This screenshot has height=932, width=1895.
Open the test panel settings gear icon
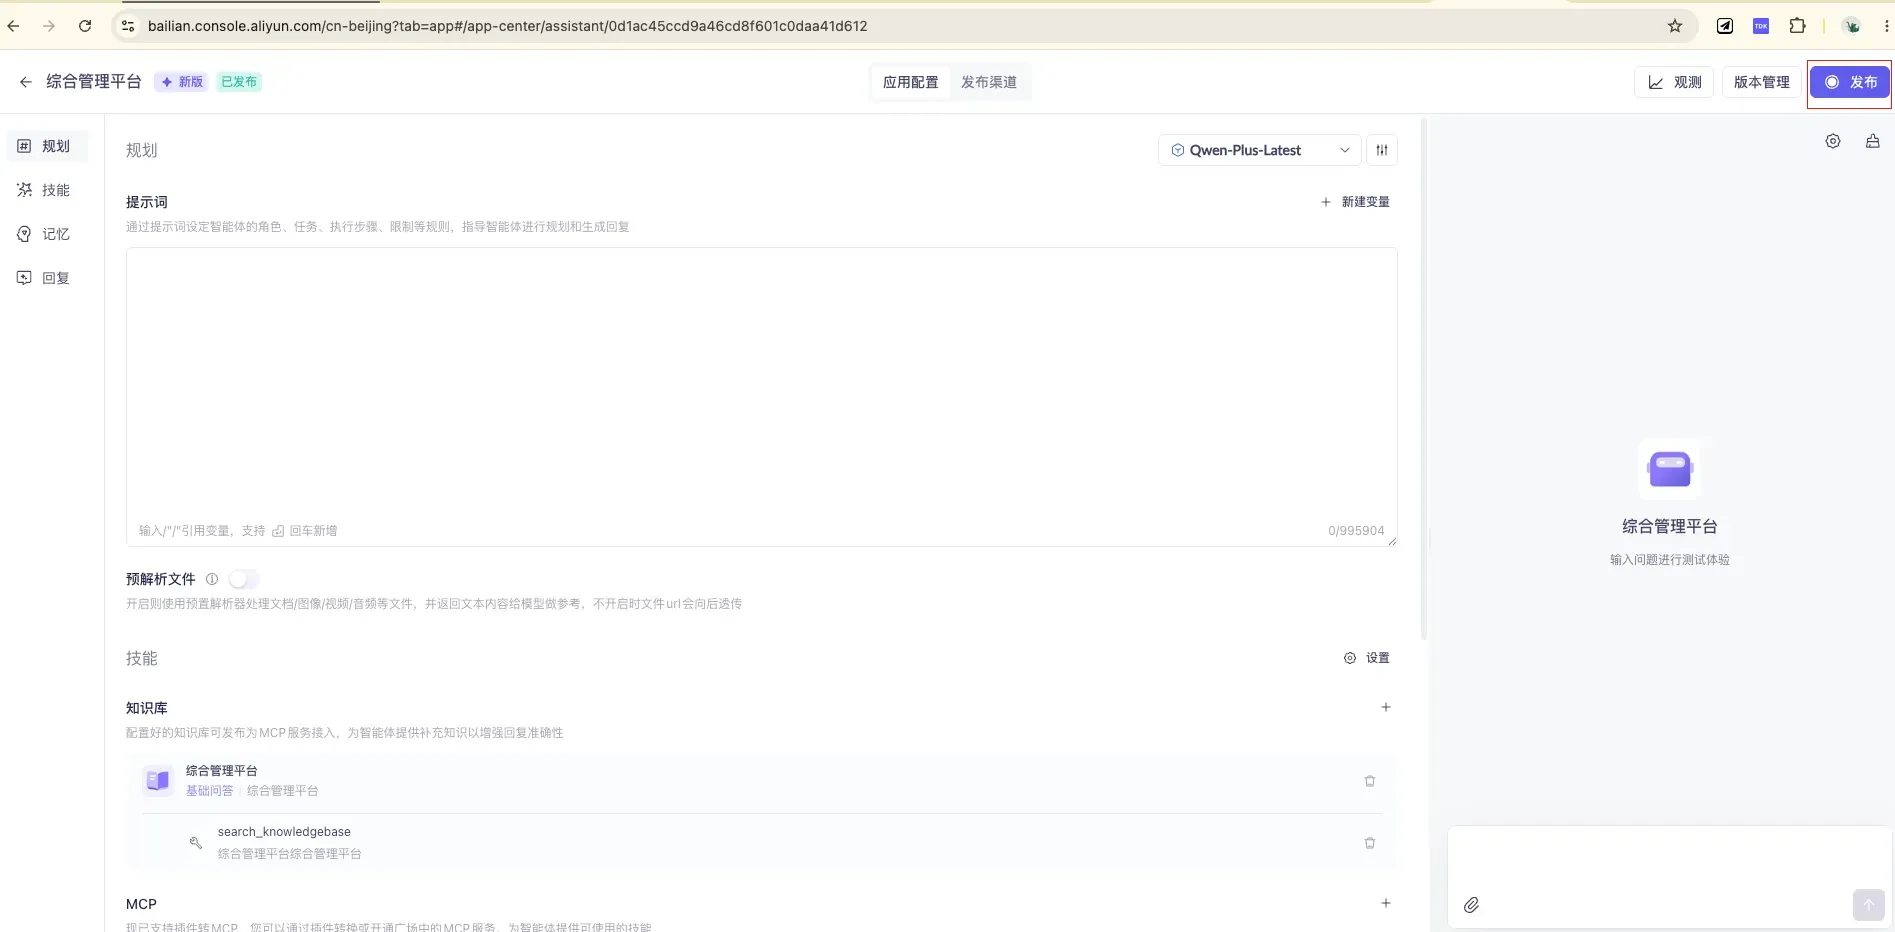1833,141
